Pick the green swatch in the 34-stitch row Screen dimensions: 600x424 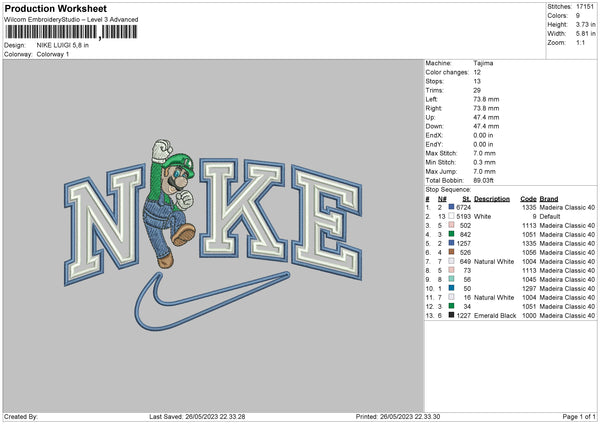451,306
